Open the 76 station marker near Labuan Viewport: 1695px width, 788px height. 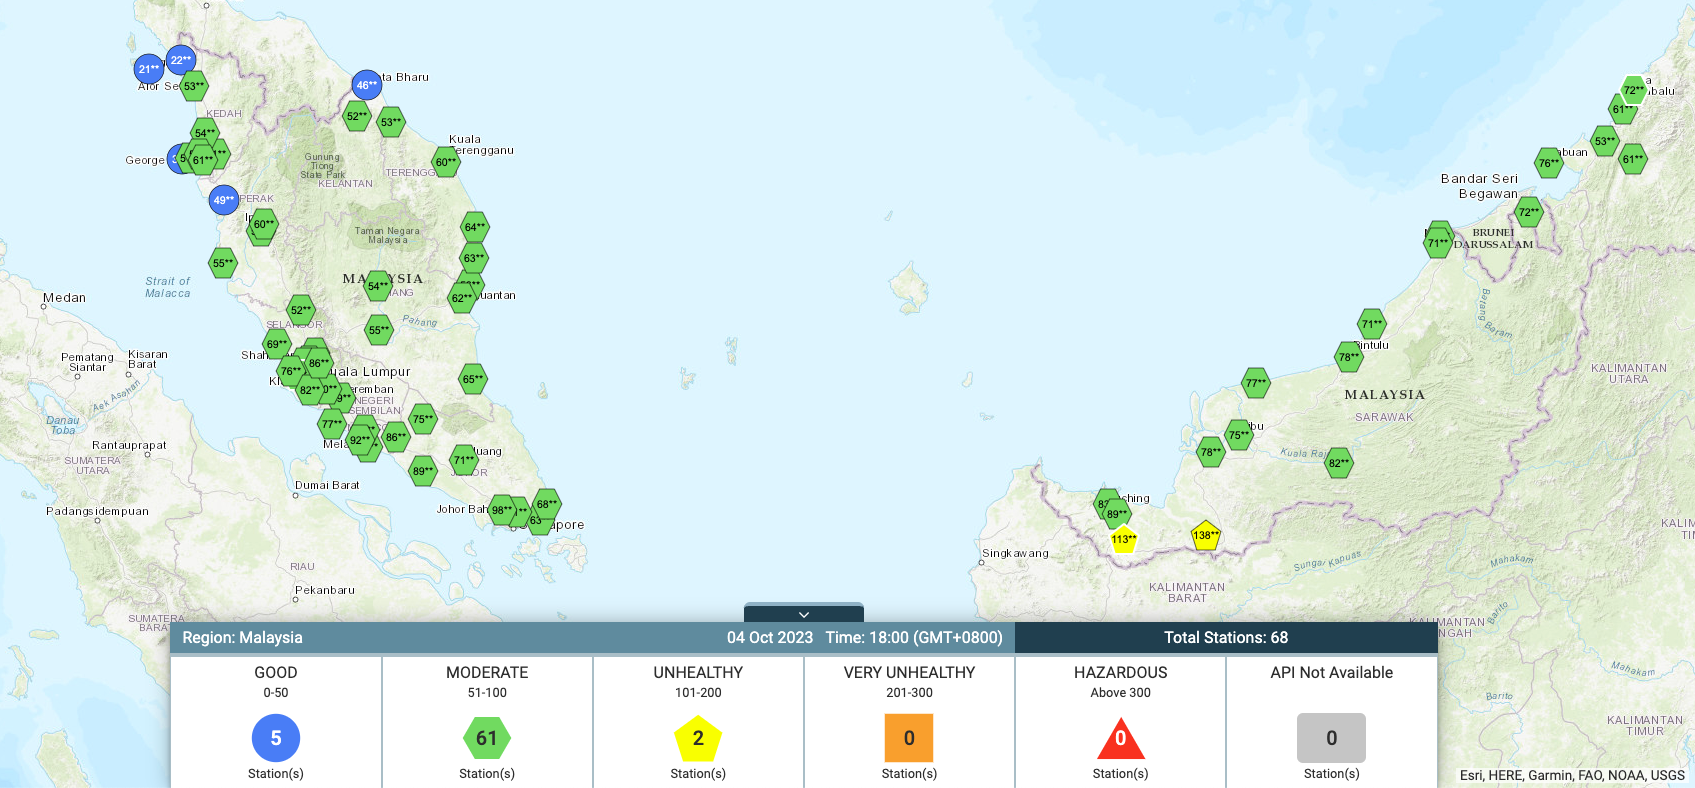pyautogui.click(x=1549, y=163)
